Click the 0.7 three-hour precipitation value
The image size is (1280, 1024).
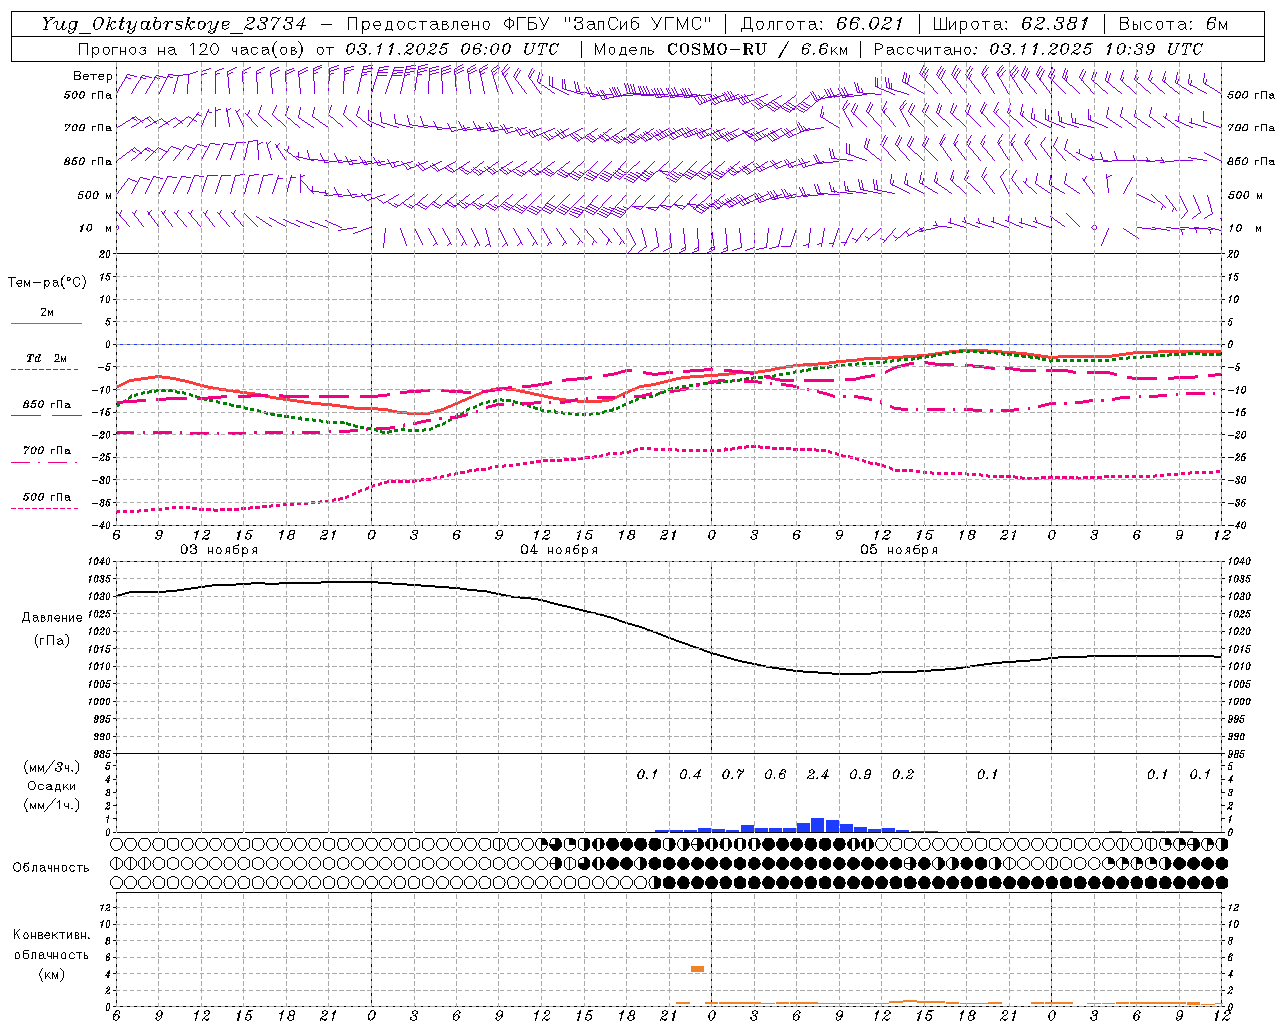point(733,775)
